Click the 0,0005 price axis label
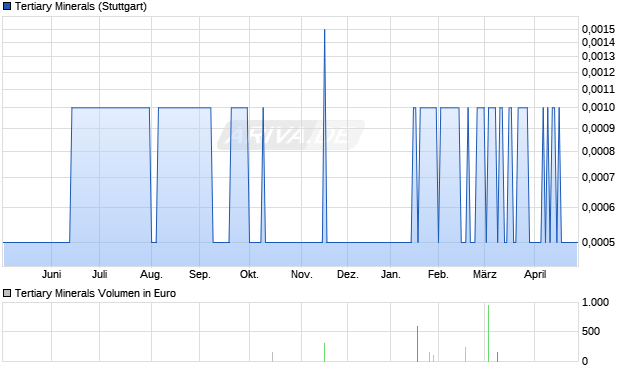 click(598, 242)
